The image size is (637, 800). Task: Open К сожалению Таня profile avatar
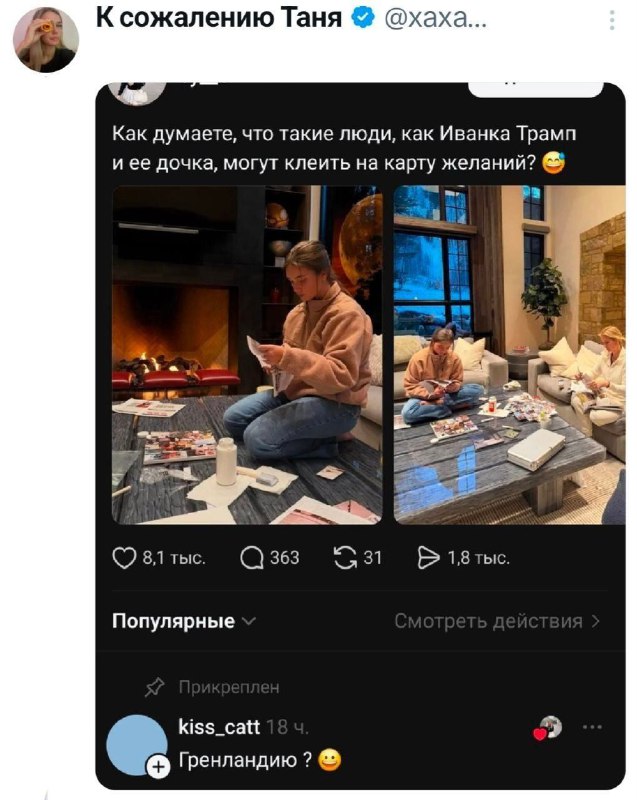pos(45,39)
